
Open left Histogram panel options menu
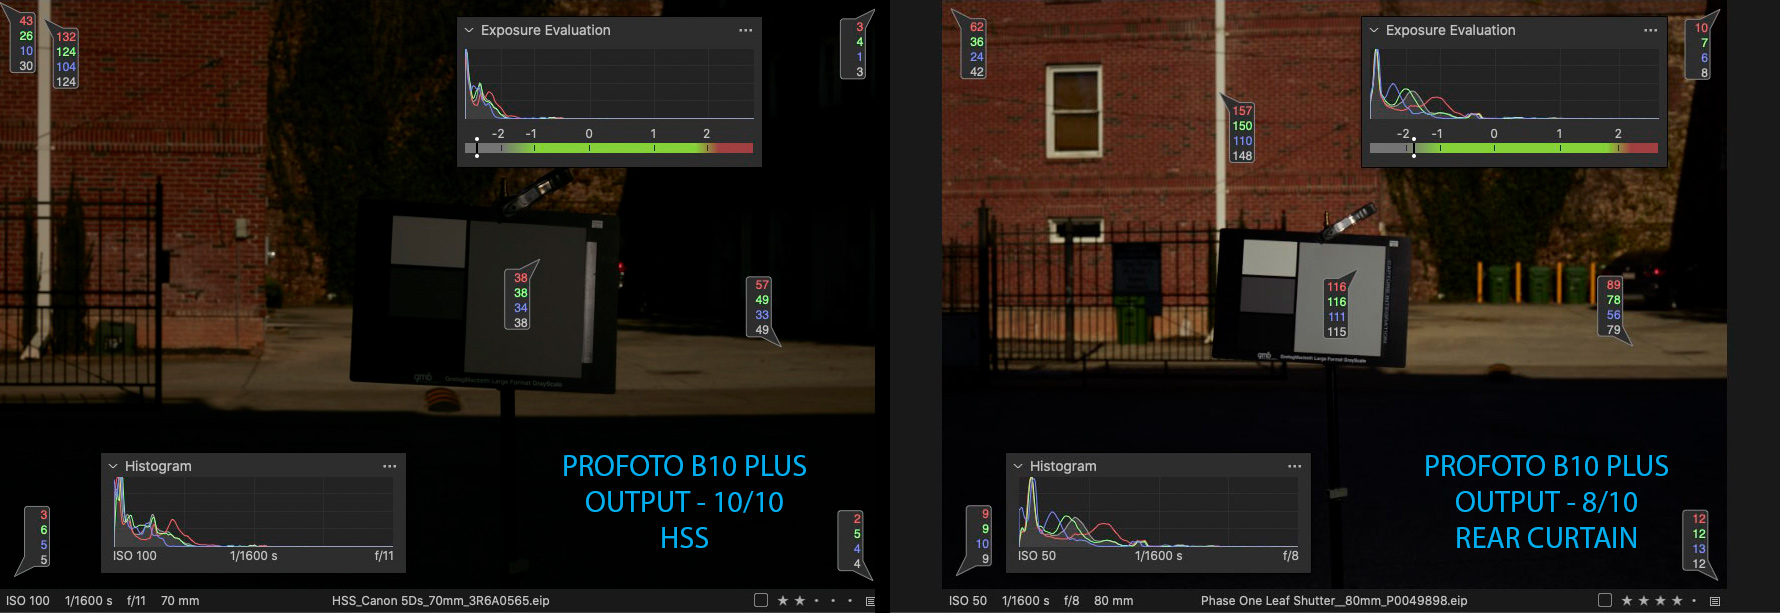[x=389, y=466]
